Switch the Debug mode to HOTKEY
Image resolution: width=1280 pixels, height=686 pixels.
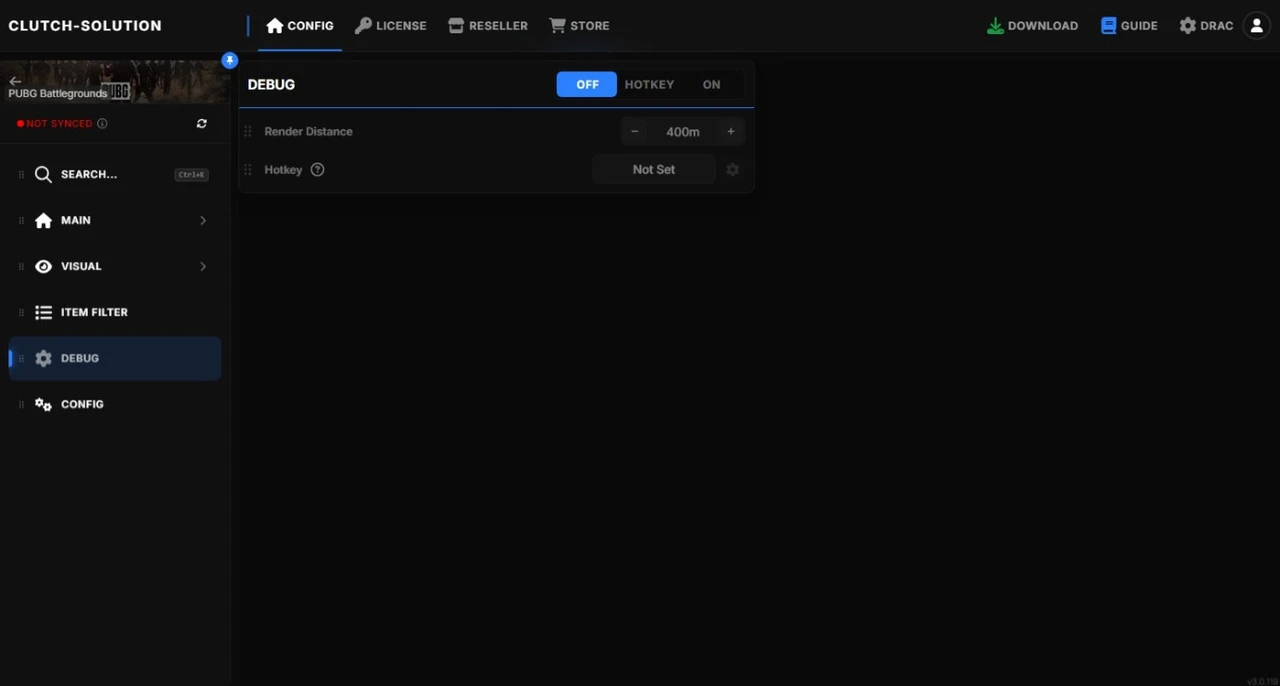point(649,85)
